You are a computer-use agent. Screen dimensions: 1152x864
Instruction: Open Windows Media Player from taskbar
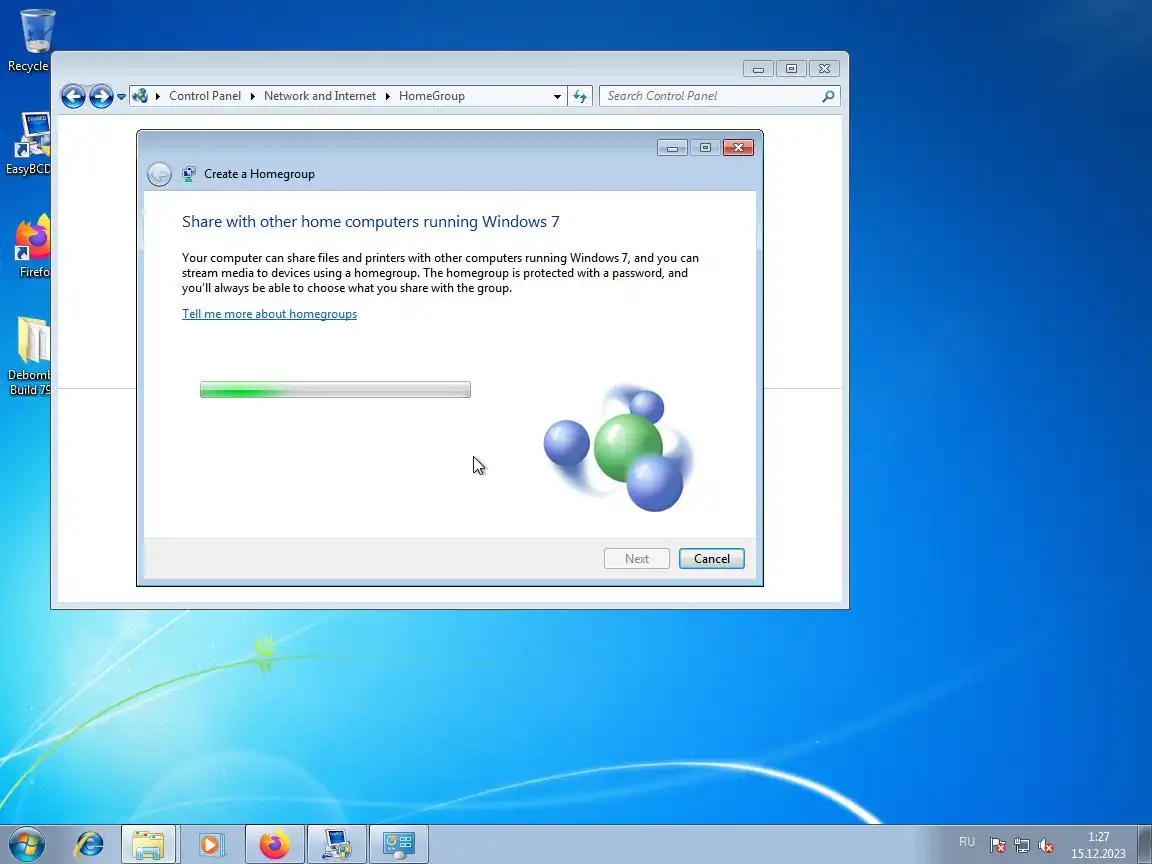point(210,845)
